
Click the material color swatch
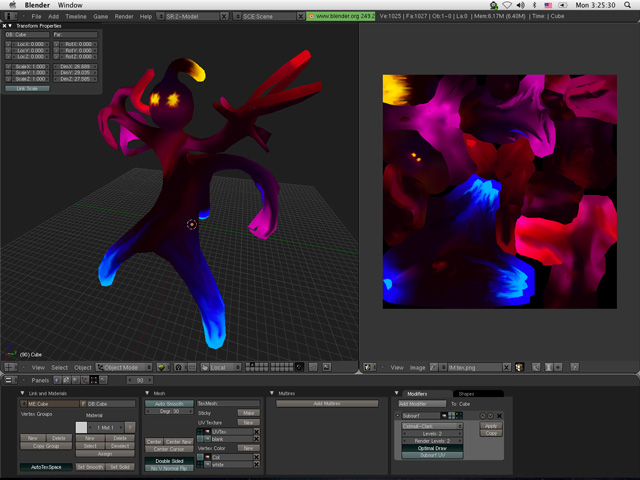81,427
